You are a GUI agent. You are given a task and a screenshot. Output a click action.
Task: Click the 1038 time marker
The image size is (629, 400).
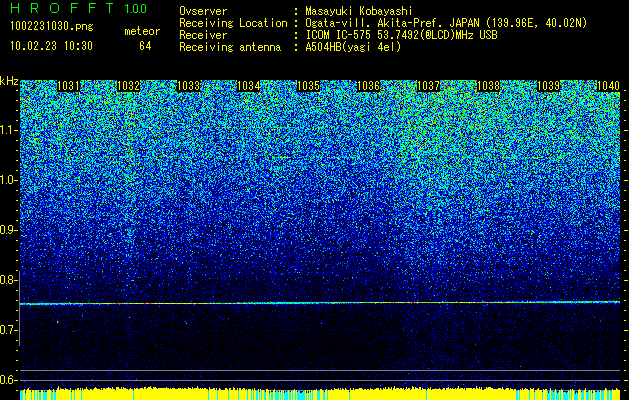tap(489, 86)
